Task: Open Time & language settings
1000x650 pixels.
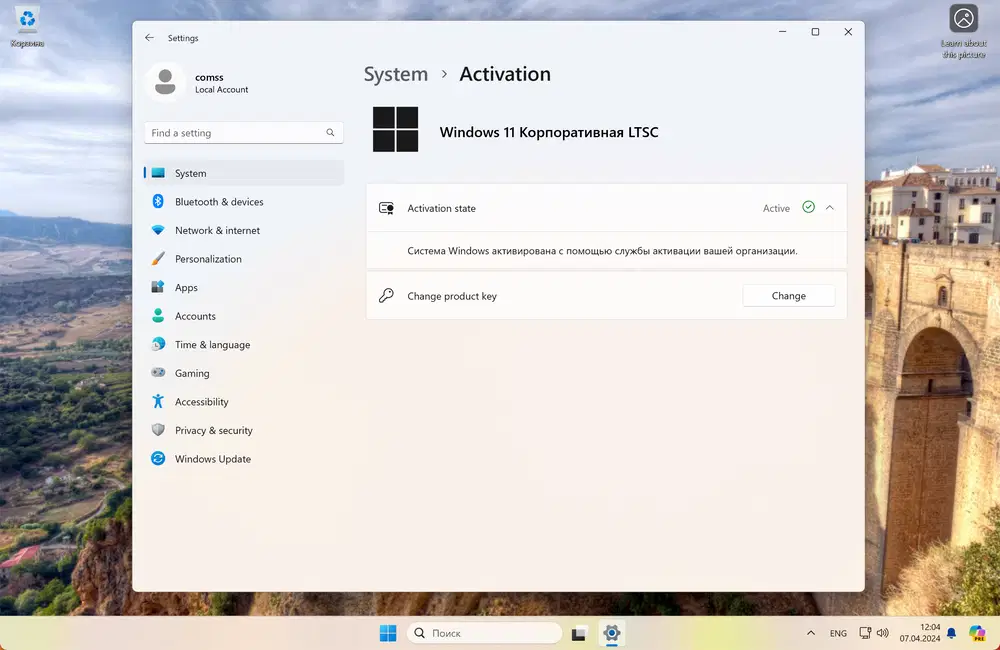Action: click(x=244, y=344)
